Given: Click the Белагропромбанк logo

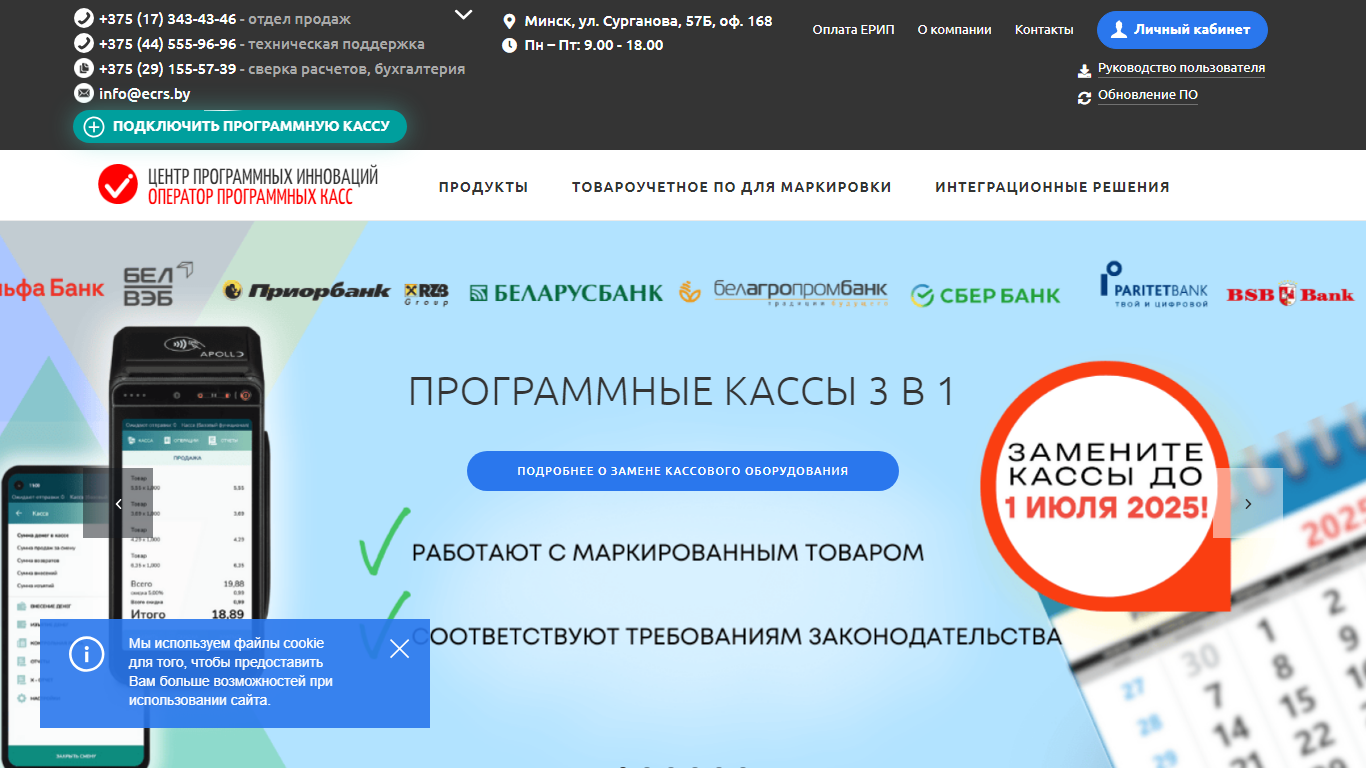Looking at the screenshot, I should 783,292.
